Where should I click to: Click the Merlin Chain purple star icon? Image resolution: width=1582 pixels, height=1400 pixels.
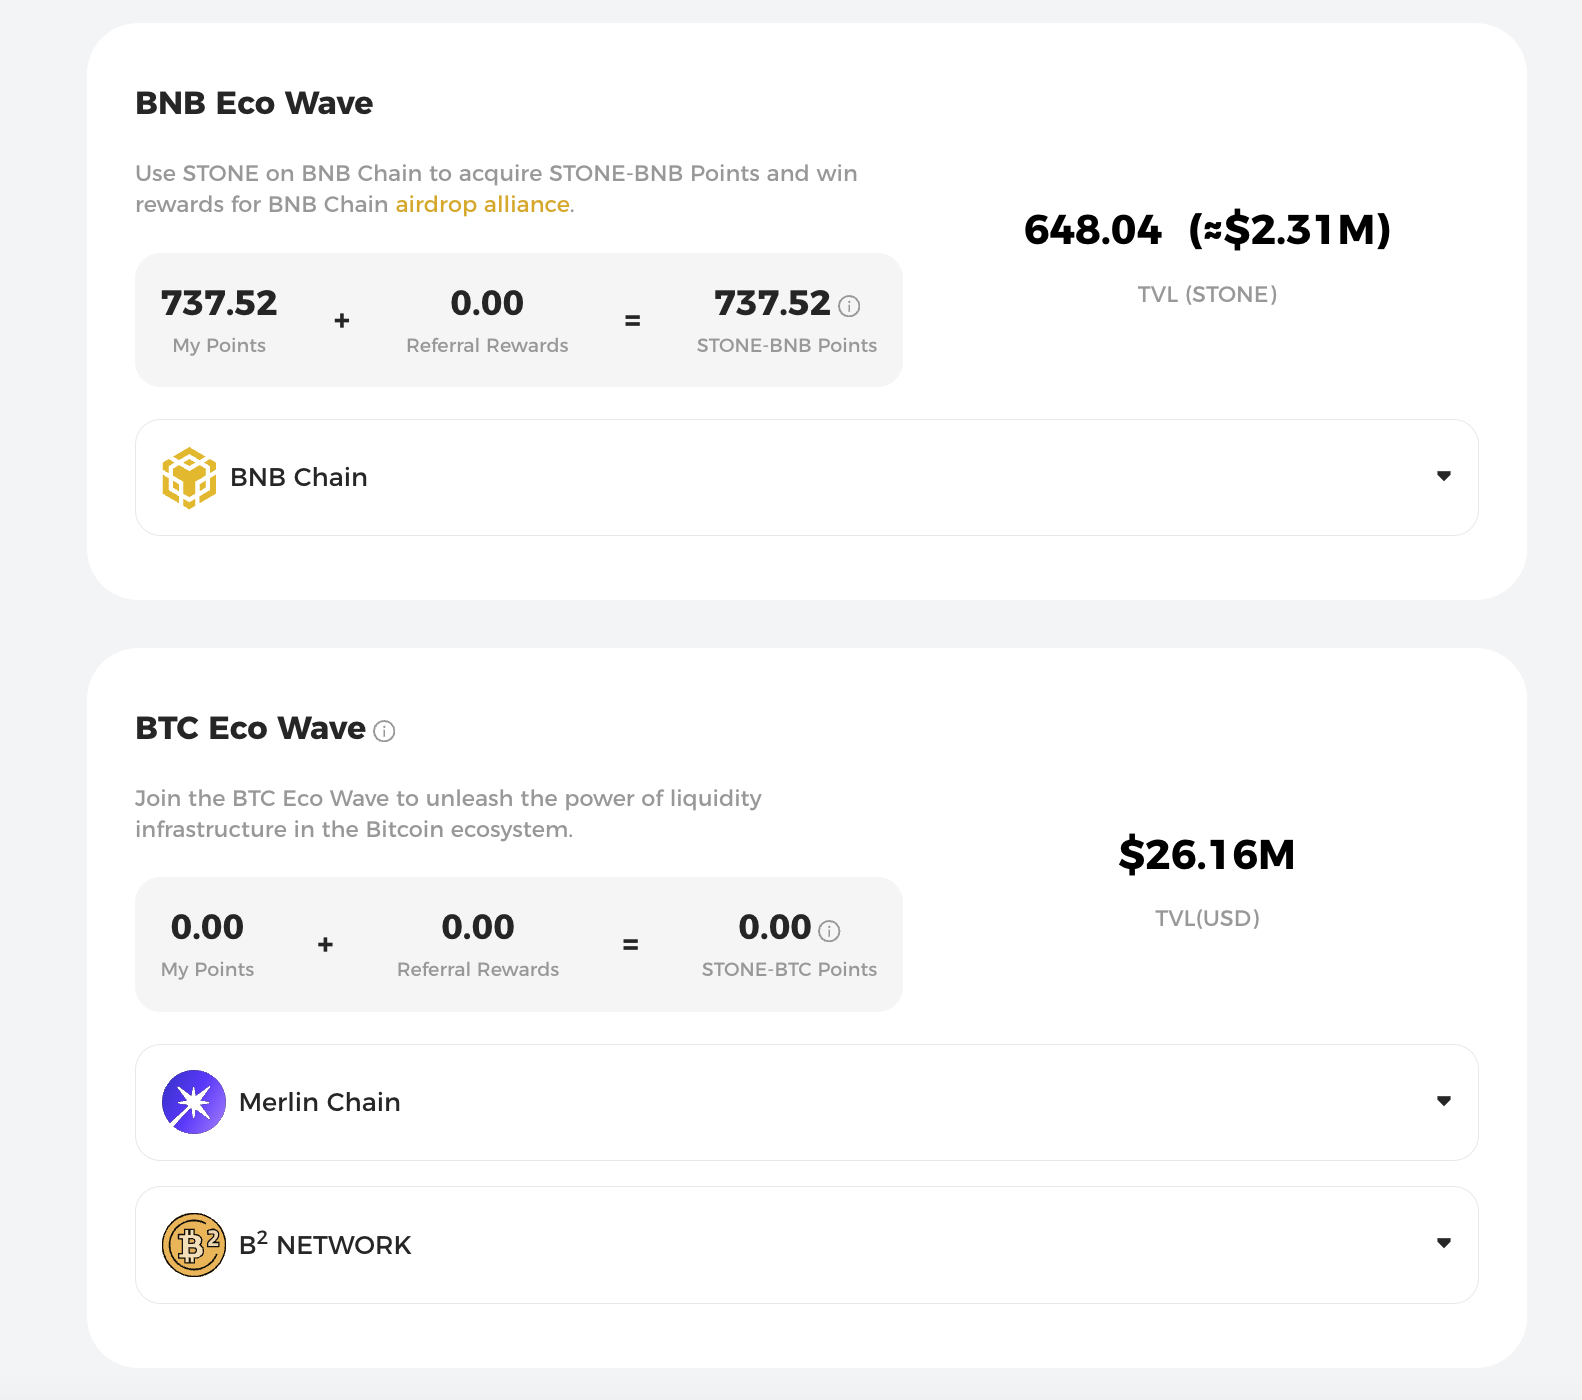pos(194,1102)
